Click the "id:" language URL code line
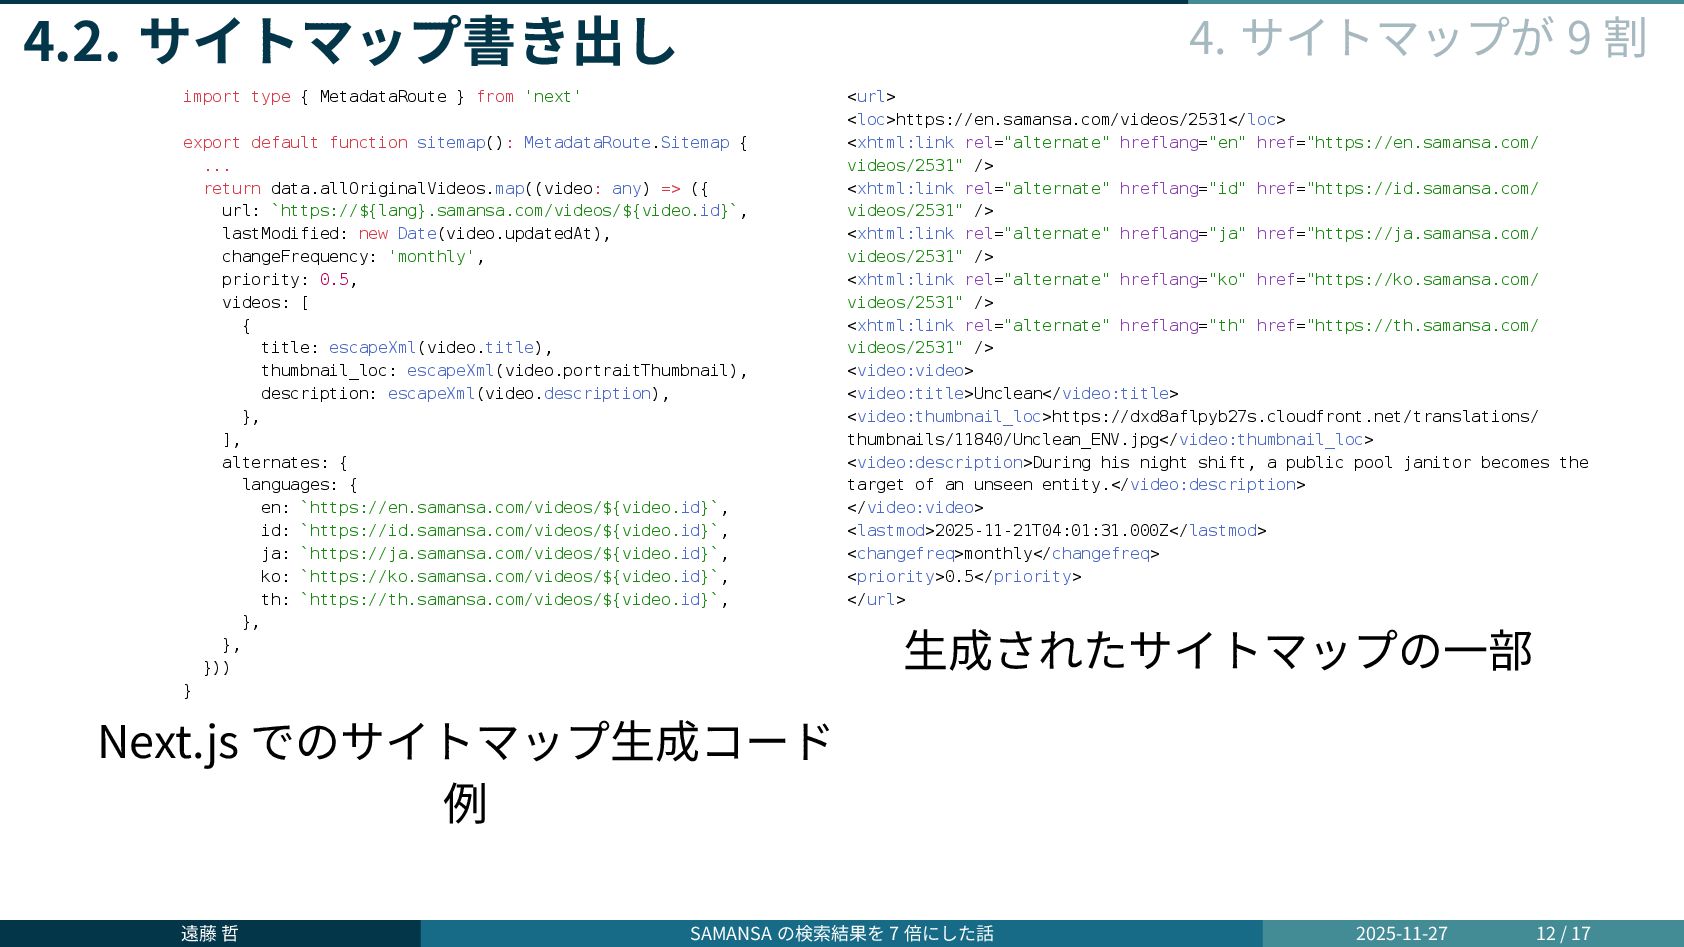Viewport: 1684px width, 947px height. [495, 530]
